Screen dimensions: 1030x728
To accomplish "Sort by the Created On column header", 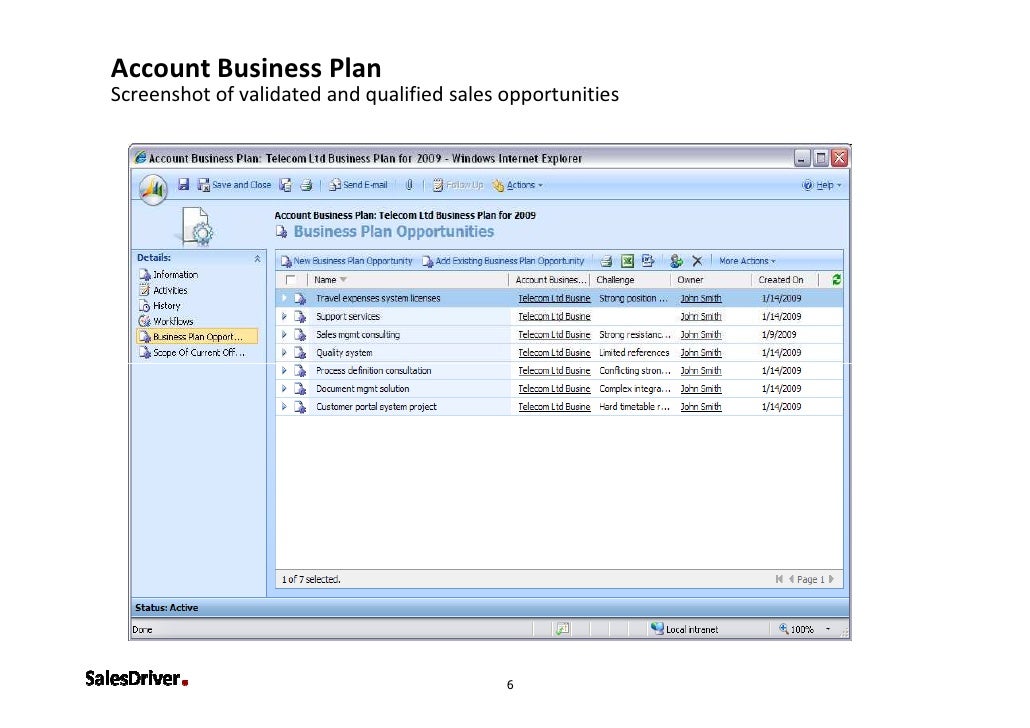I will coord(785,280).
